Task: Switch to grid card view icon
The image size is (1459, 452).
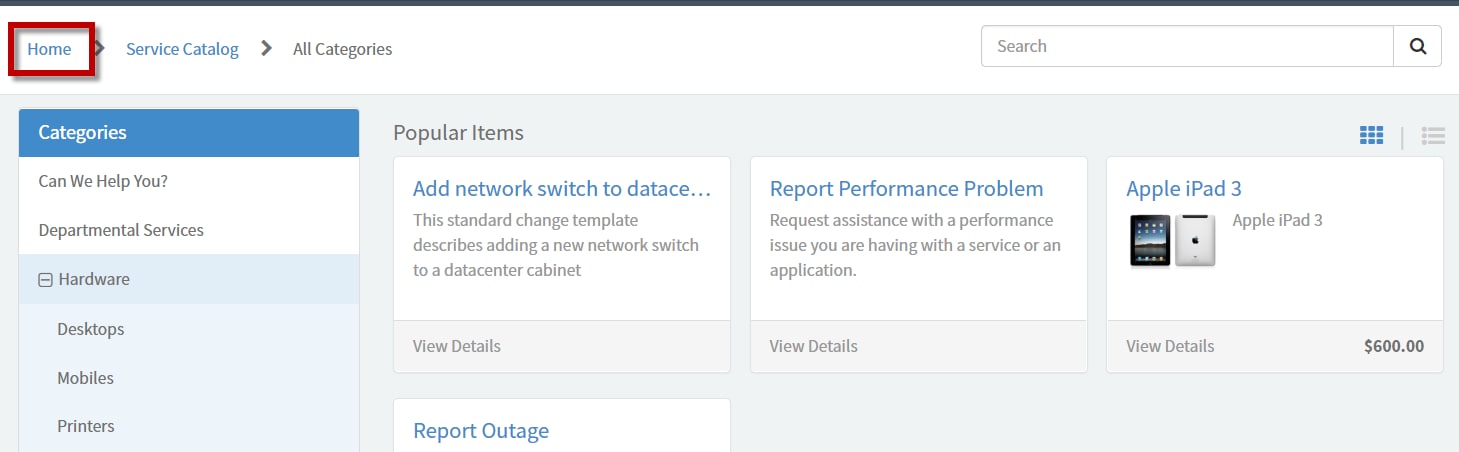Action: pos(1371,135)
